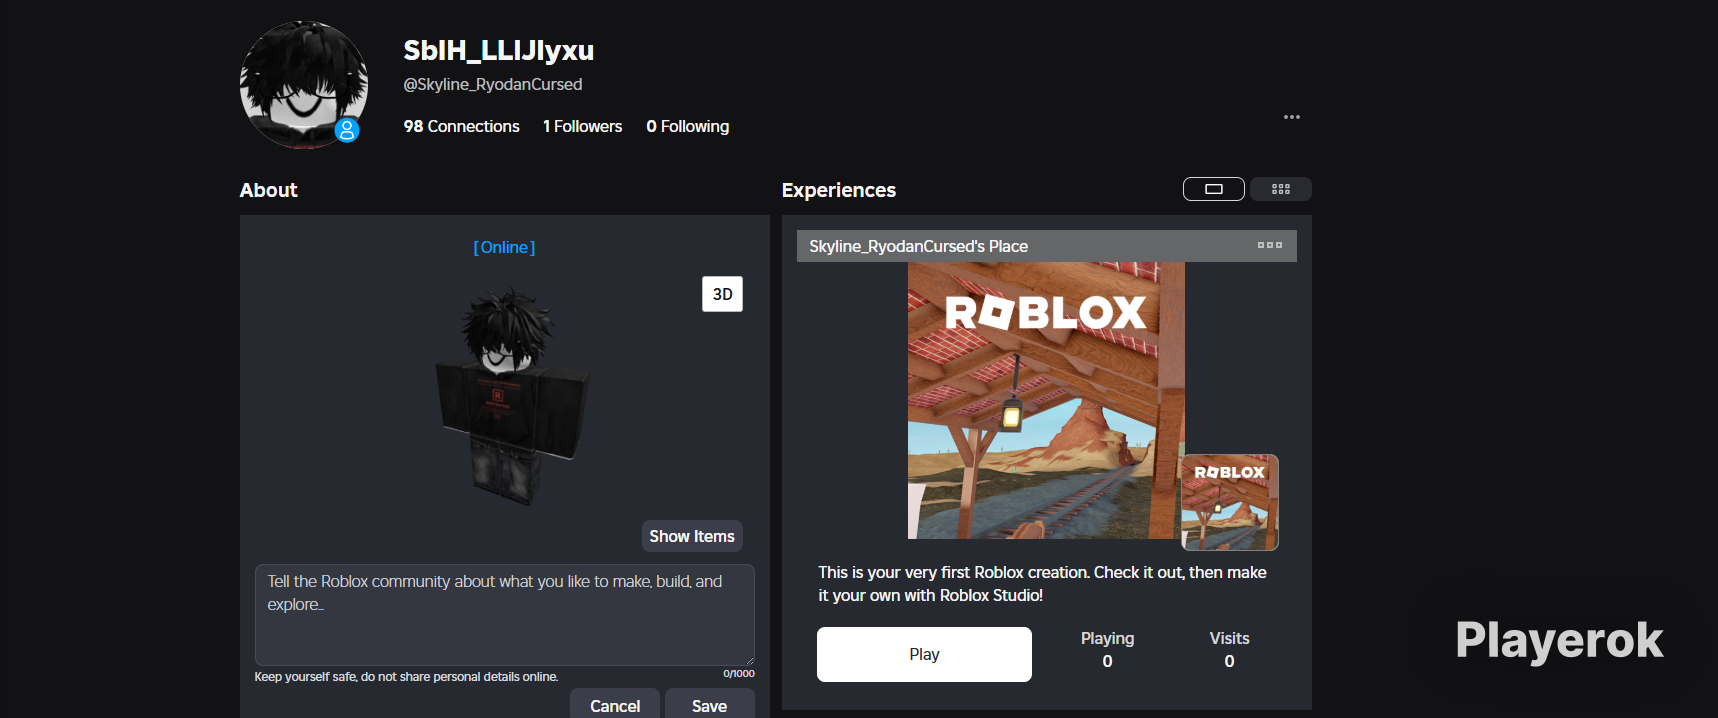
Task: Open the 1 Followers list
Action: (582, 126)
